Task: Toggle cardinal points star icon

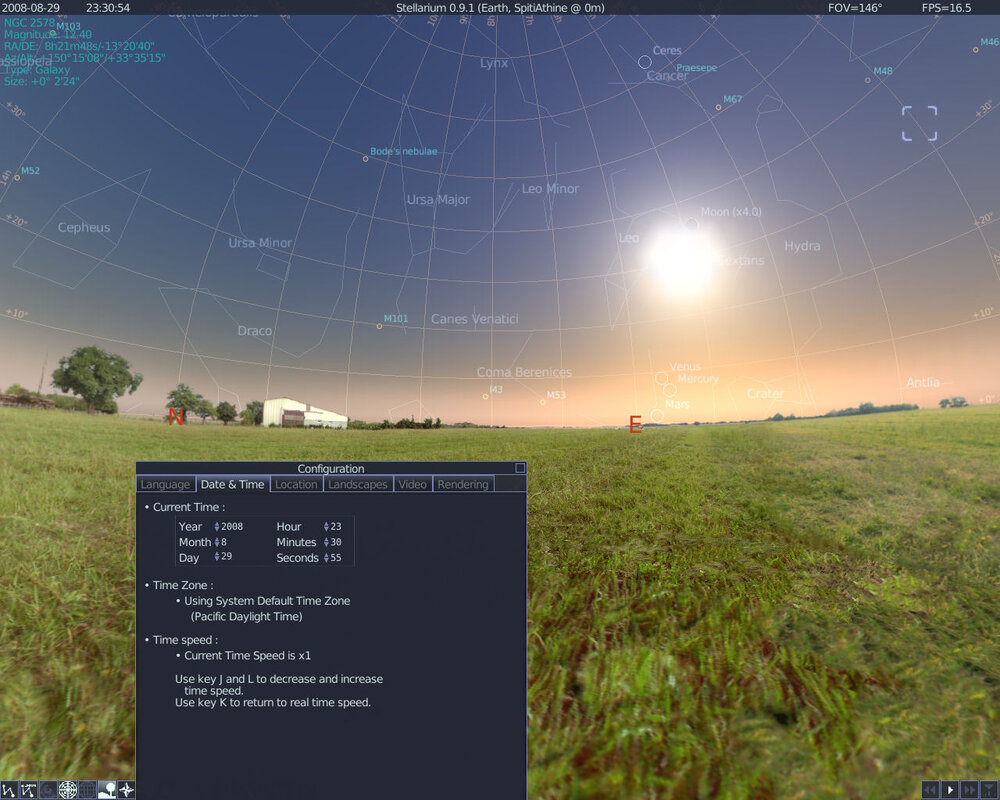Action: point(126,790)
